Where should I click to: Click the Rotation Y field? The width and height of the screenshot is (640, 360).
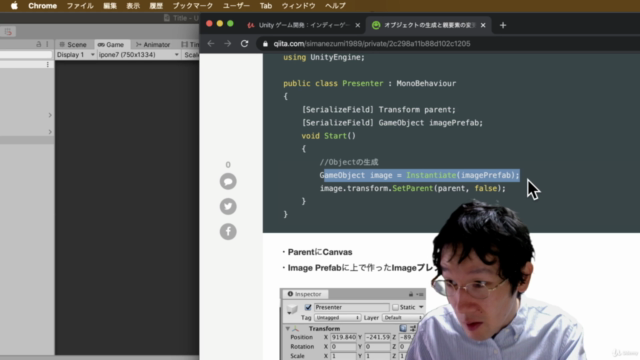[378, 347]
